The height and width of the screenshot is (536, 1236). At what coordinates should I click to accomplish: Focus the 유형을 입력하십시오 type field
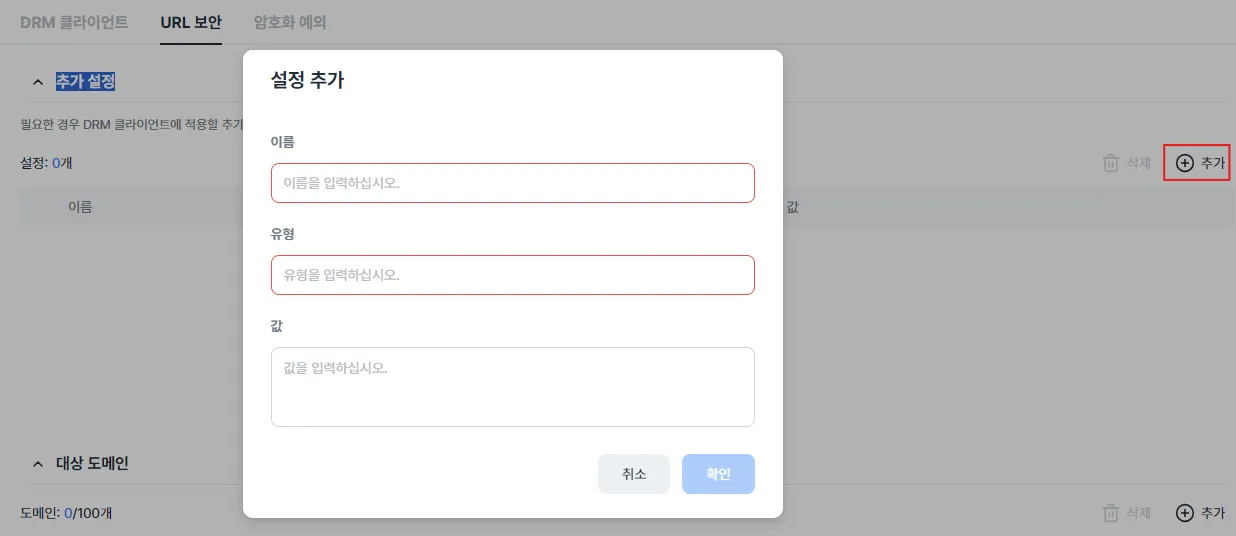pos(512,275)
